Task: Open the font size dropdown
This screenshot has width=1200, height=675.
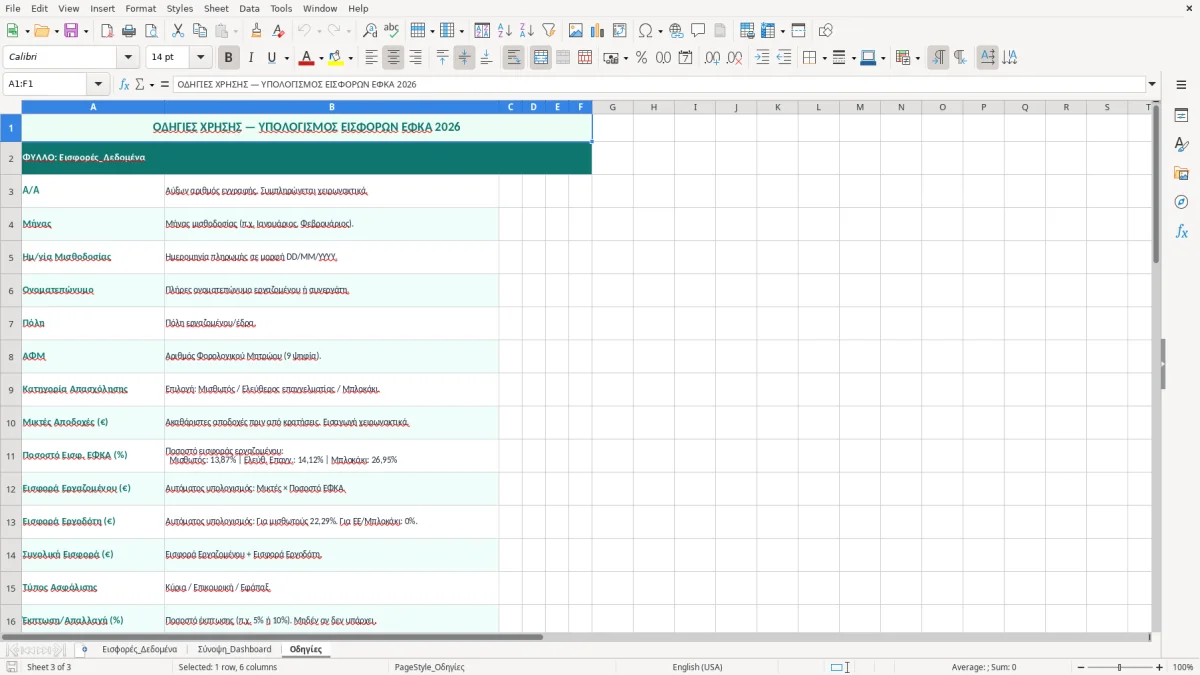Action: pos(201,58)
